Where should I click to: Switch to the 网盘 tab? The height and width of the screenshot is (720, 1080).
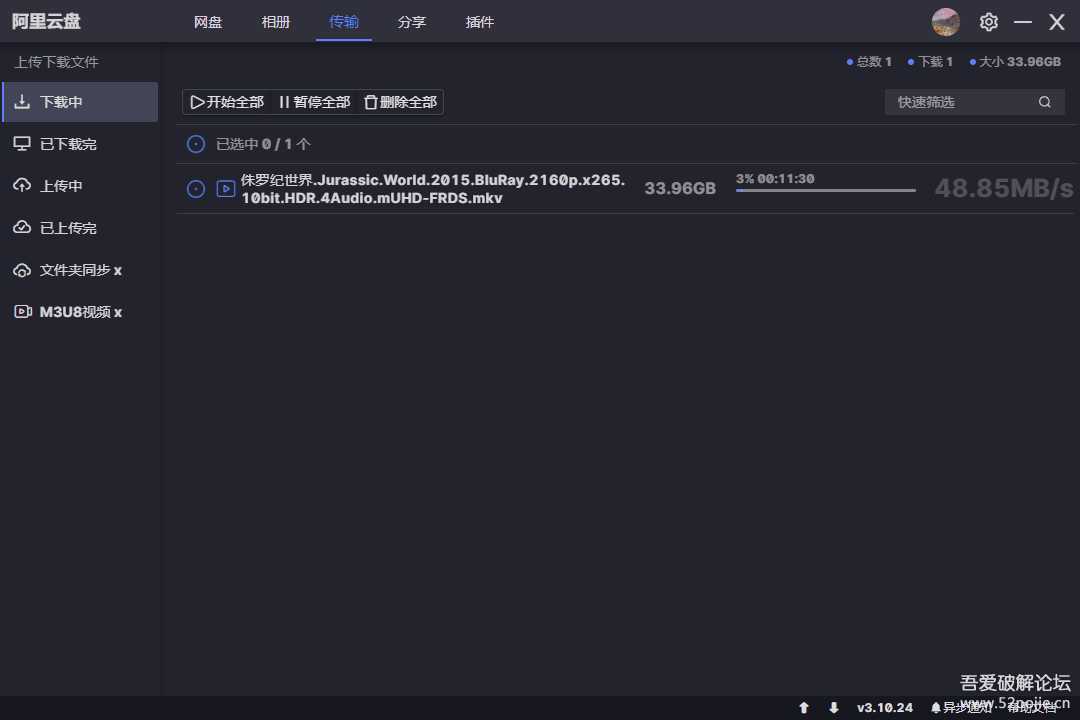point(208,22)
